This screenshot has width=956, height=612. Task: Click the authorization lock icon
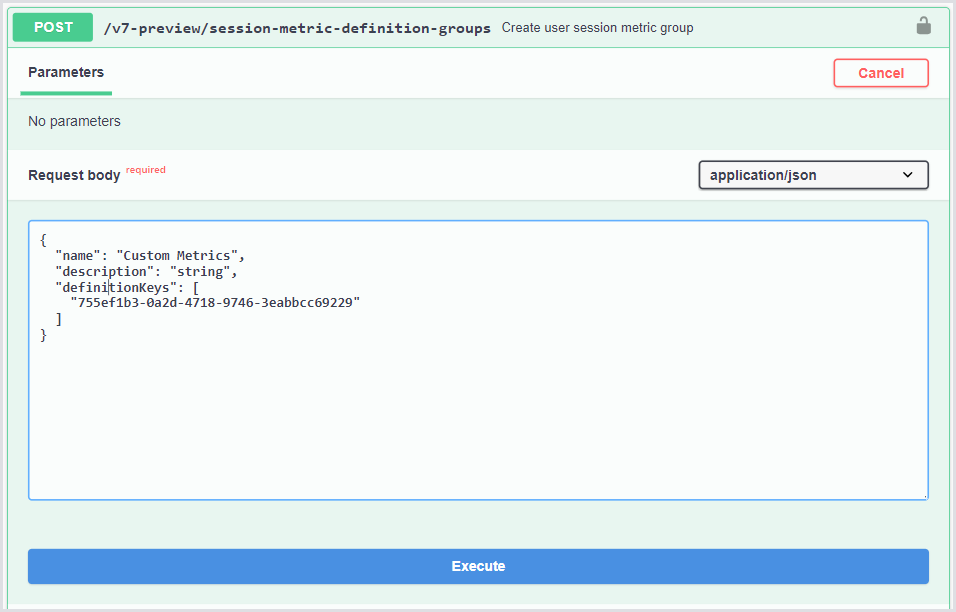pyautogui.click(x=923, y=26)
